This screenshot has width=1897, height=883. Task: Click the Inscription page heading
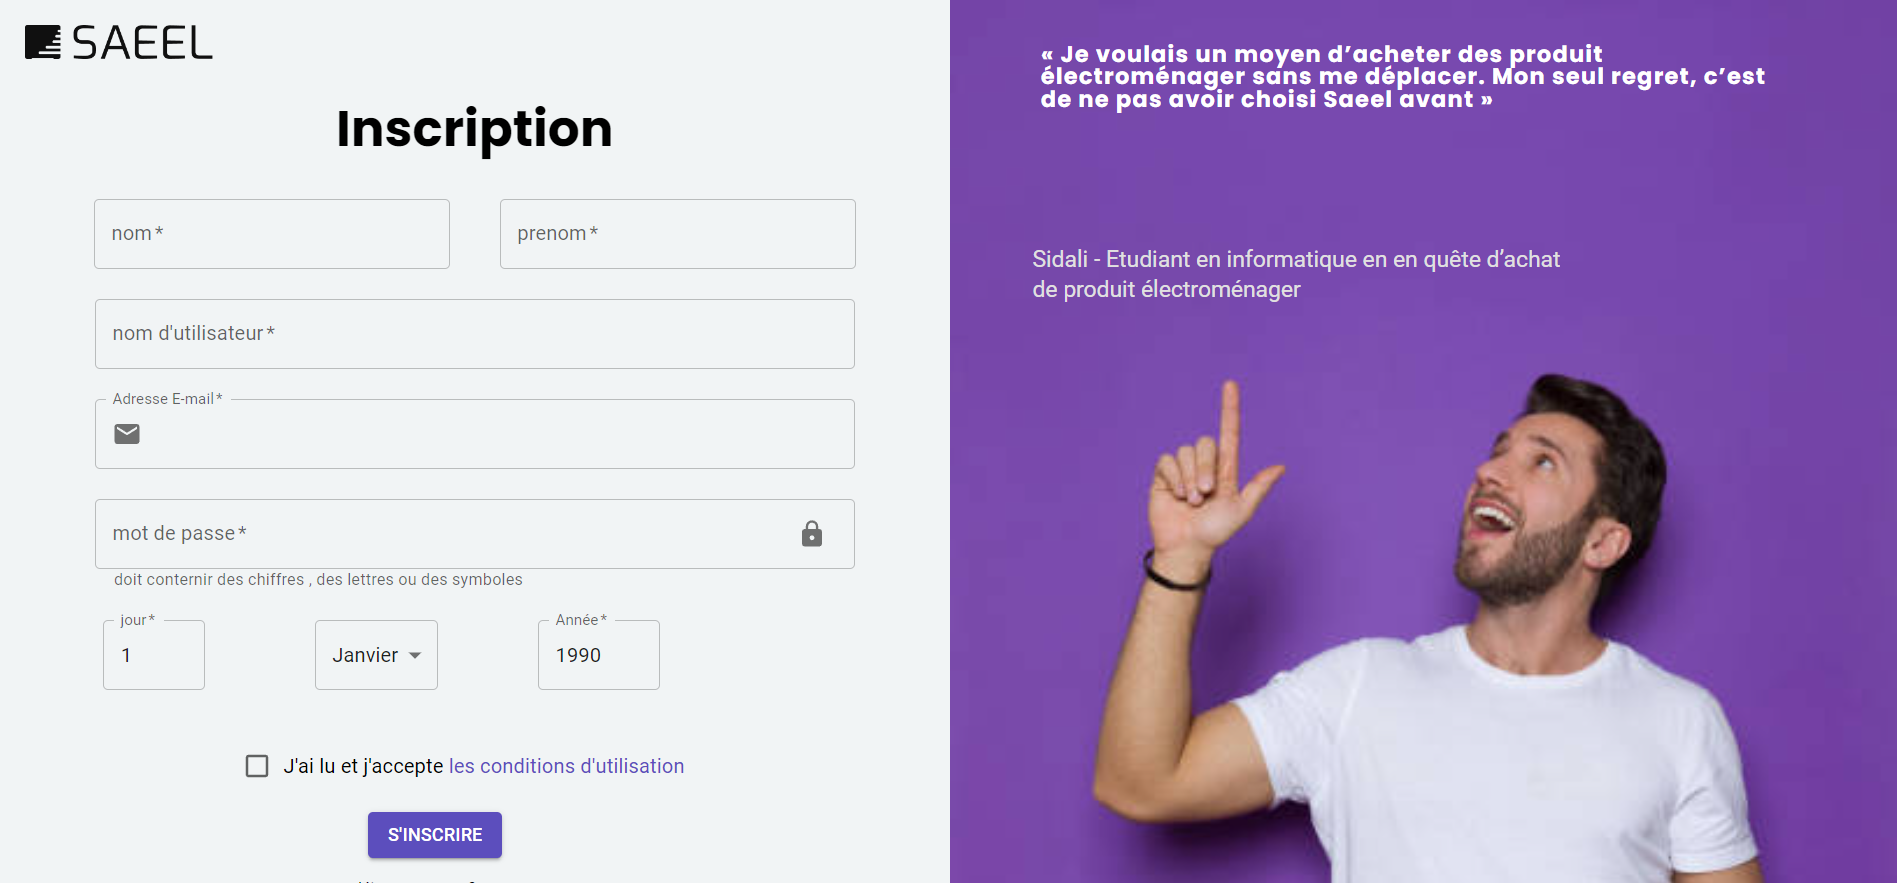tap(474, 130)
